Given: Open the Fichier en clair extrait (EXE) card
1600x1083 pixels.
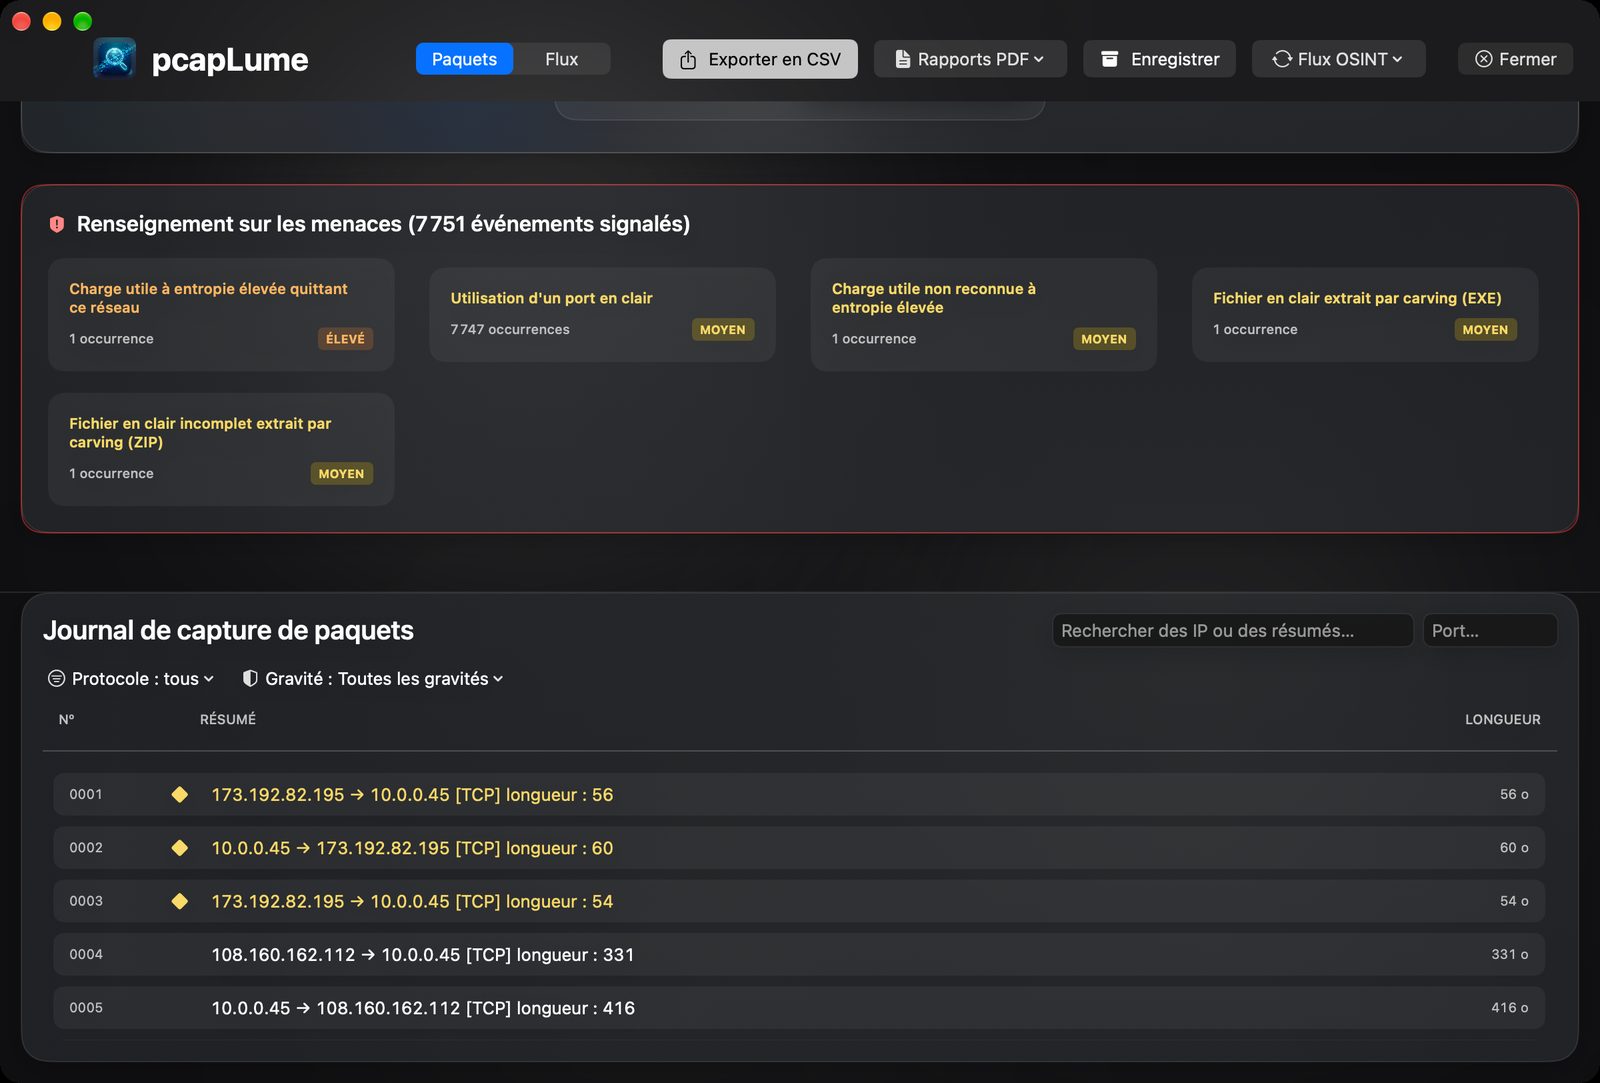Looking at the screenshot, I should point(1365,314).
